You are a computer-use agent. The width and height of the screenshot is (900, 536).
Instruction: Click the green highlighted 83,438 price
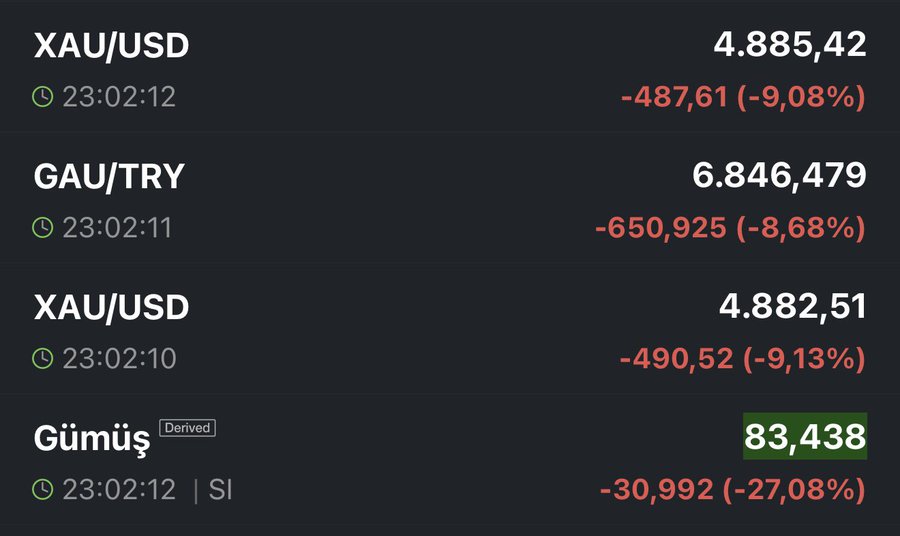tap(804, 436)
